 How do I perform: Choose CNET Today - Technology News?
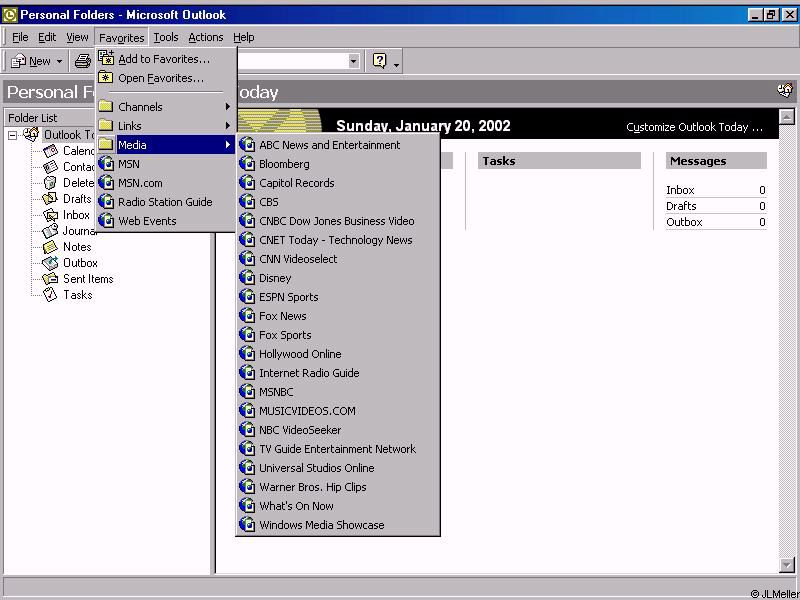(338, 240)
